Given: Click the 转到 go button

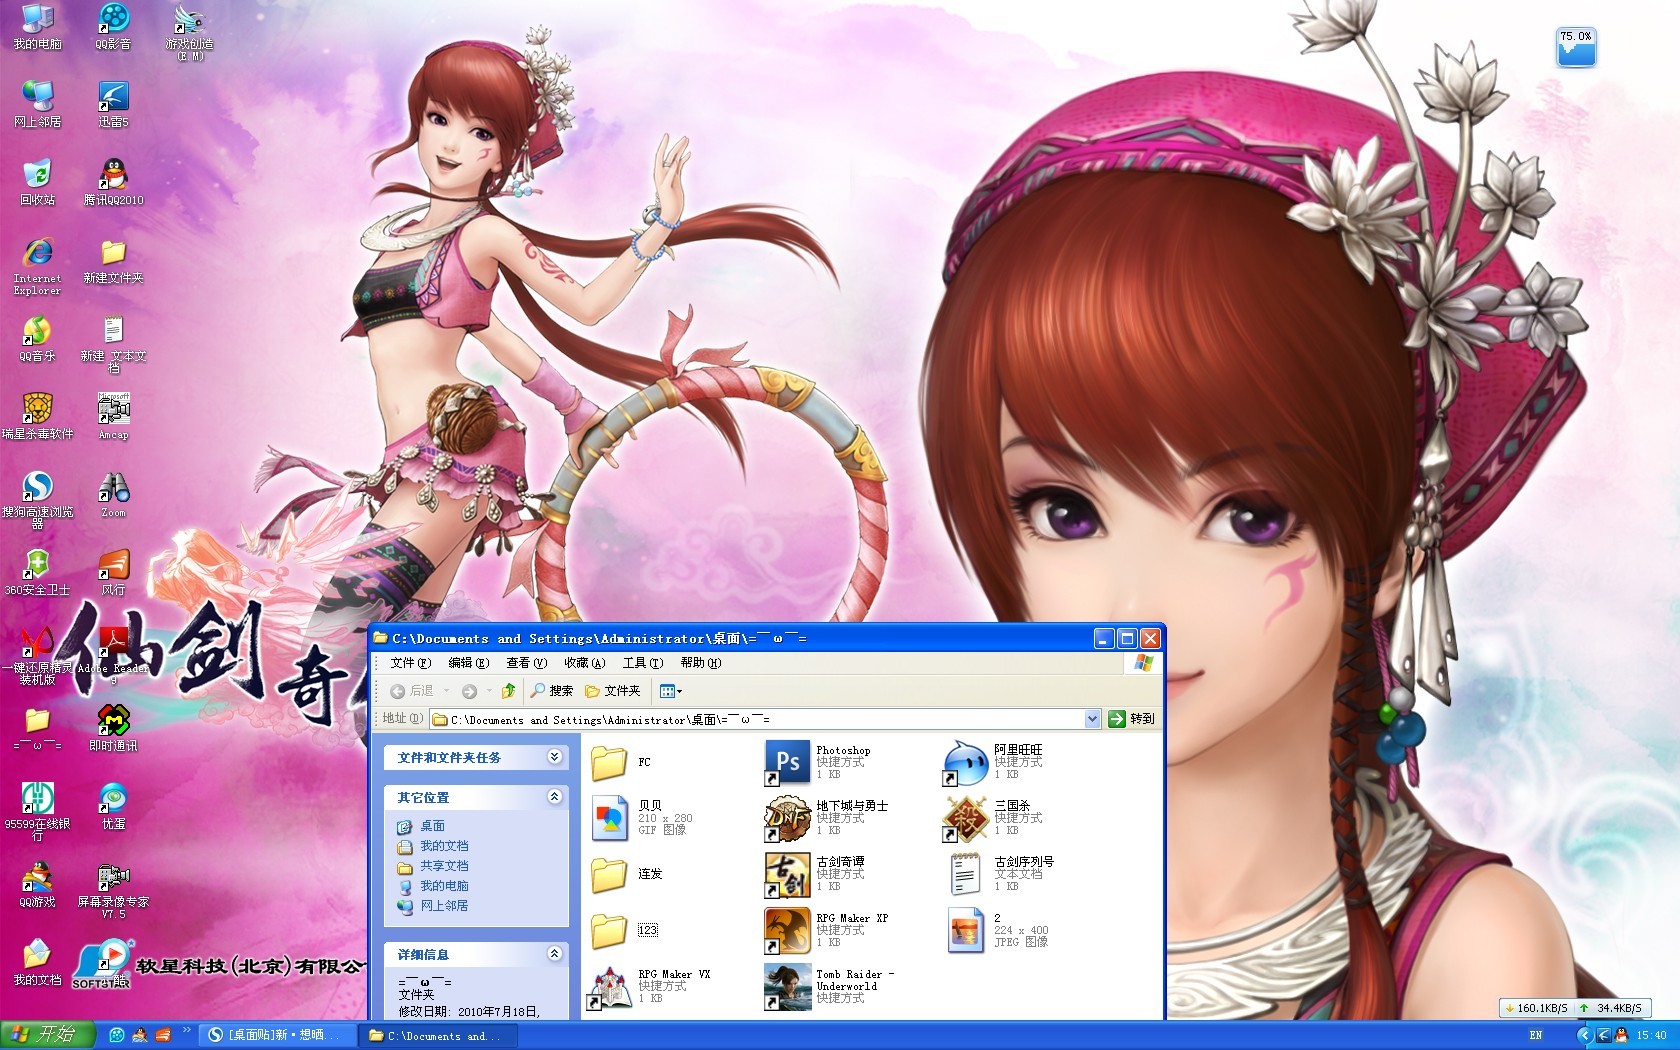Looking at the screenshot, I should [1131, 719].
